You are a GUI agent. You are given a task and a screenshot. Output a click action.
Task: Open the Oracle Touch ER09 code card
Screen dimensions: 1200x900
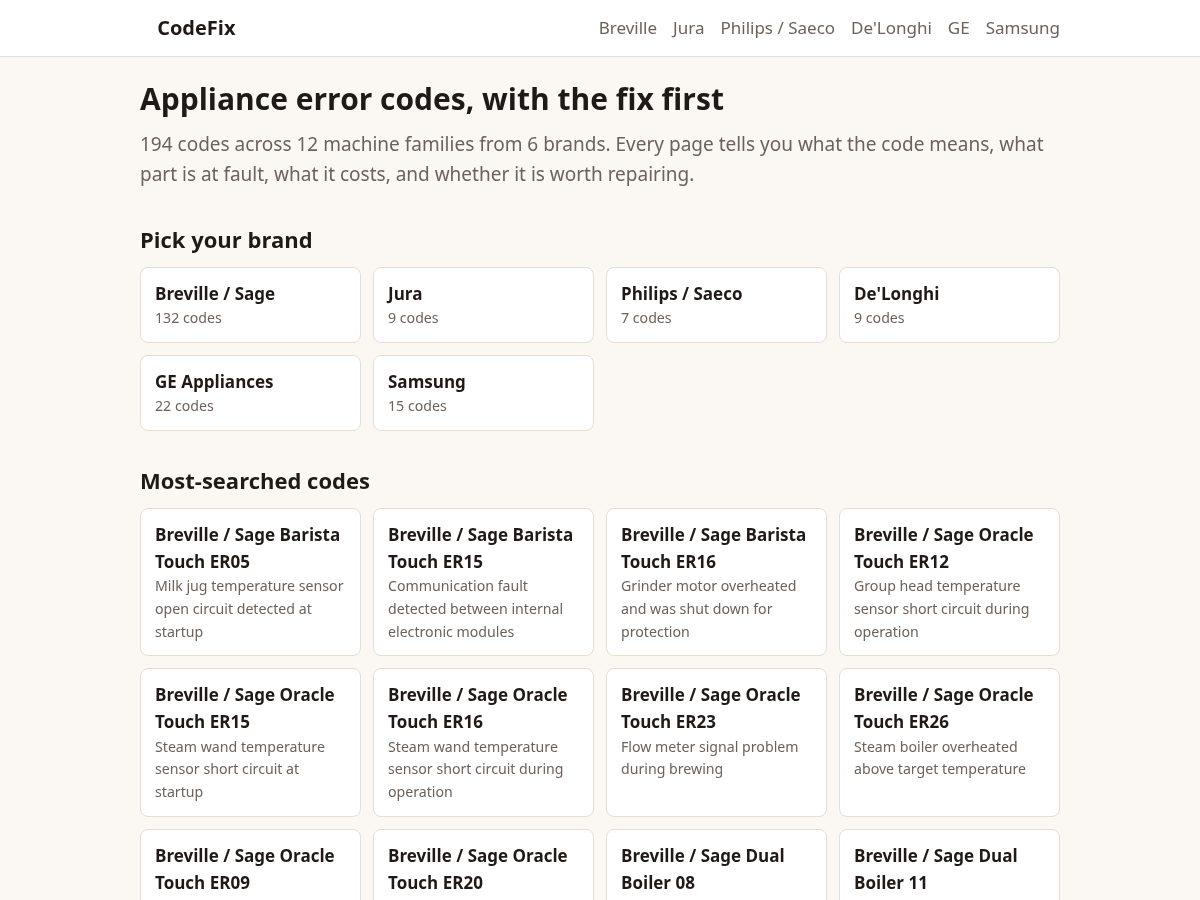pos(250,865)
